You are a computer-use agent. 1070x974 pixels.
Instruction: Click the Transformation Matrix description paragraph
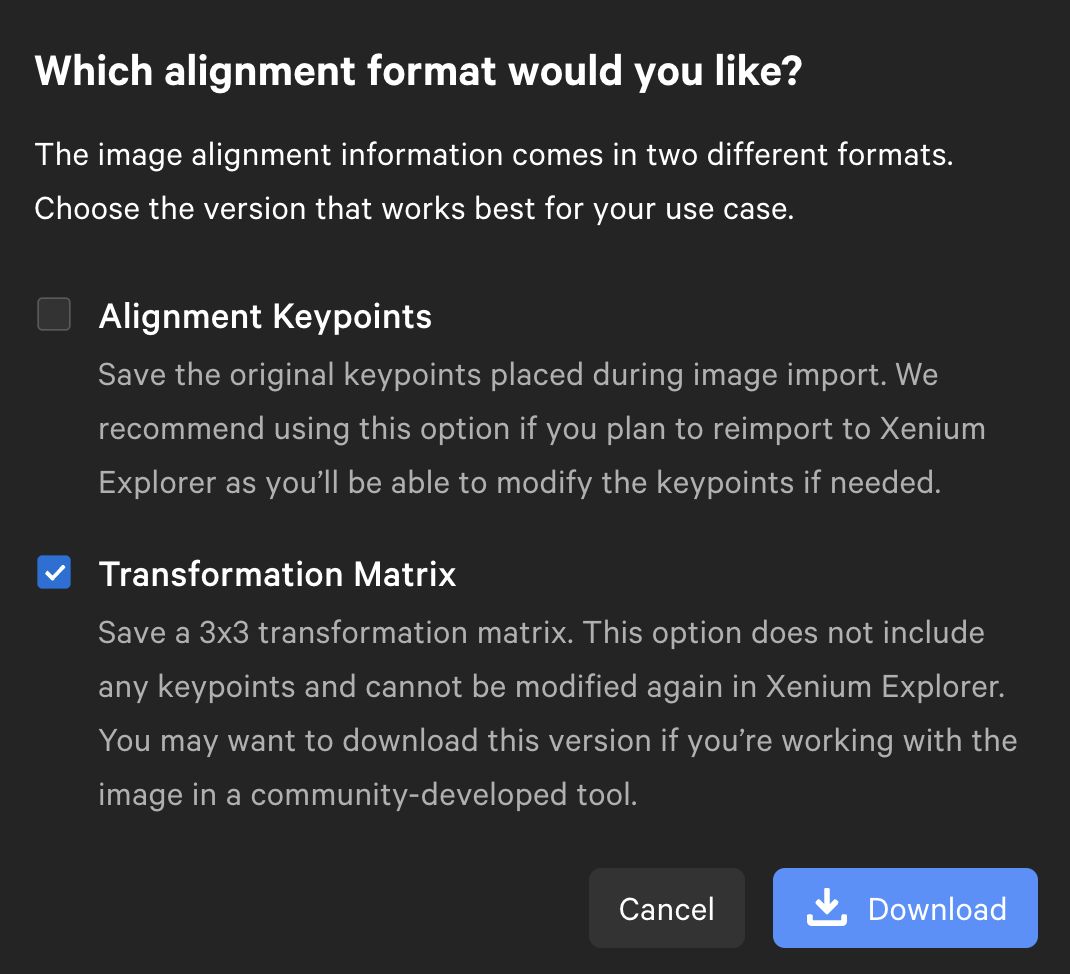click(x=556, y=713)
